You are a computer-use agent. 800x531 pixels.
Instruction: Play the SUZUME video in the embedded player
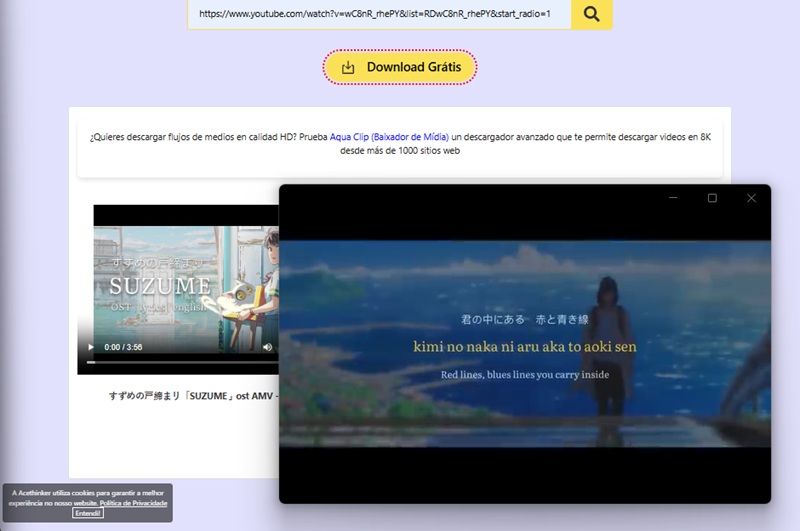(x=90, y=347)
